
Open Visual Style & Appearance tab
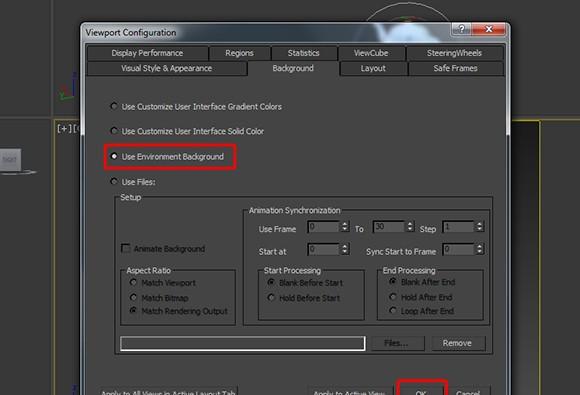(166, 68)
